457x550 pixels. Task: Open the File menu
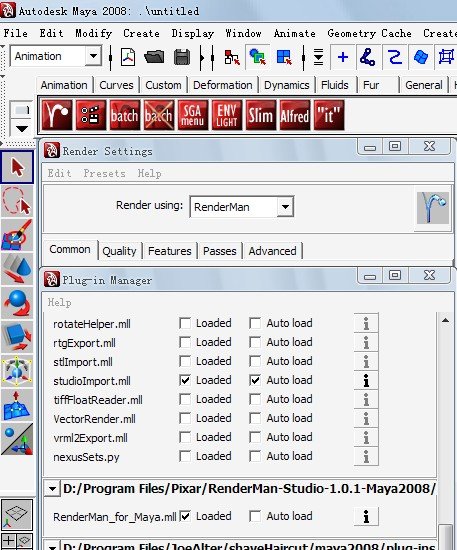(x=16, y=33)
